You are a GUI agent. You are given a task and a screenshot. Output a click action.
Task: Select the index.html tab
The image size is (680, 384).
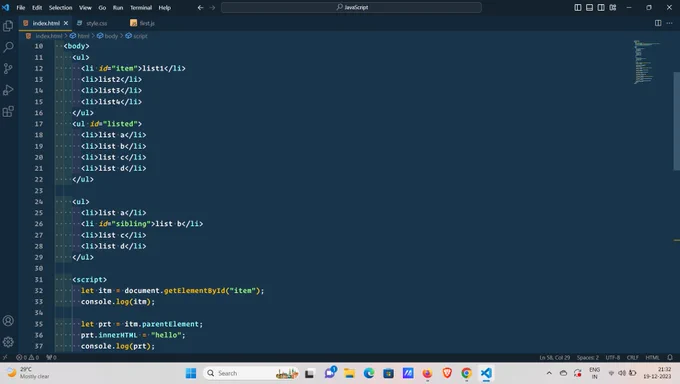coord(46,23)
